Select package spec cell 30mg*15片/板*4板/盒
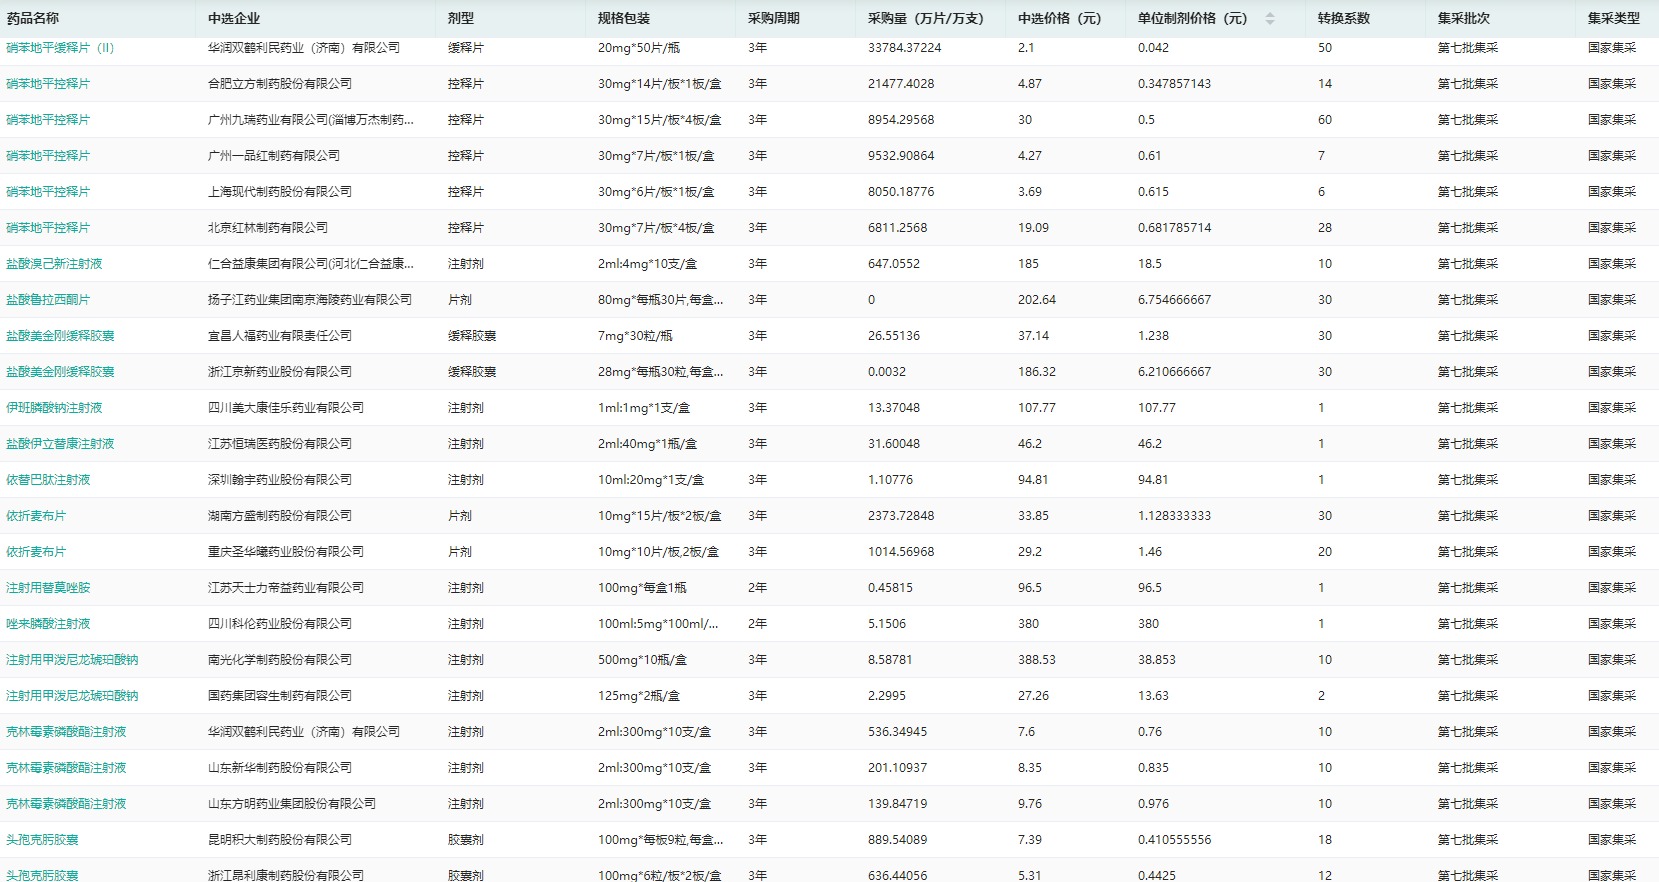The image size is (1659, 882). click(x=659, y=120)
